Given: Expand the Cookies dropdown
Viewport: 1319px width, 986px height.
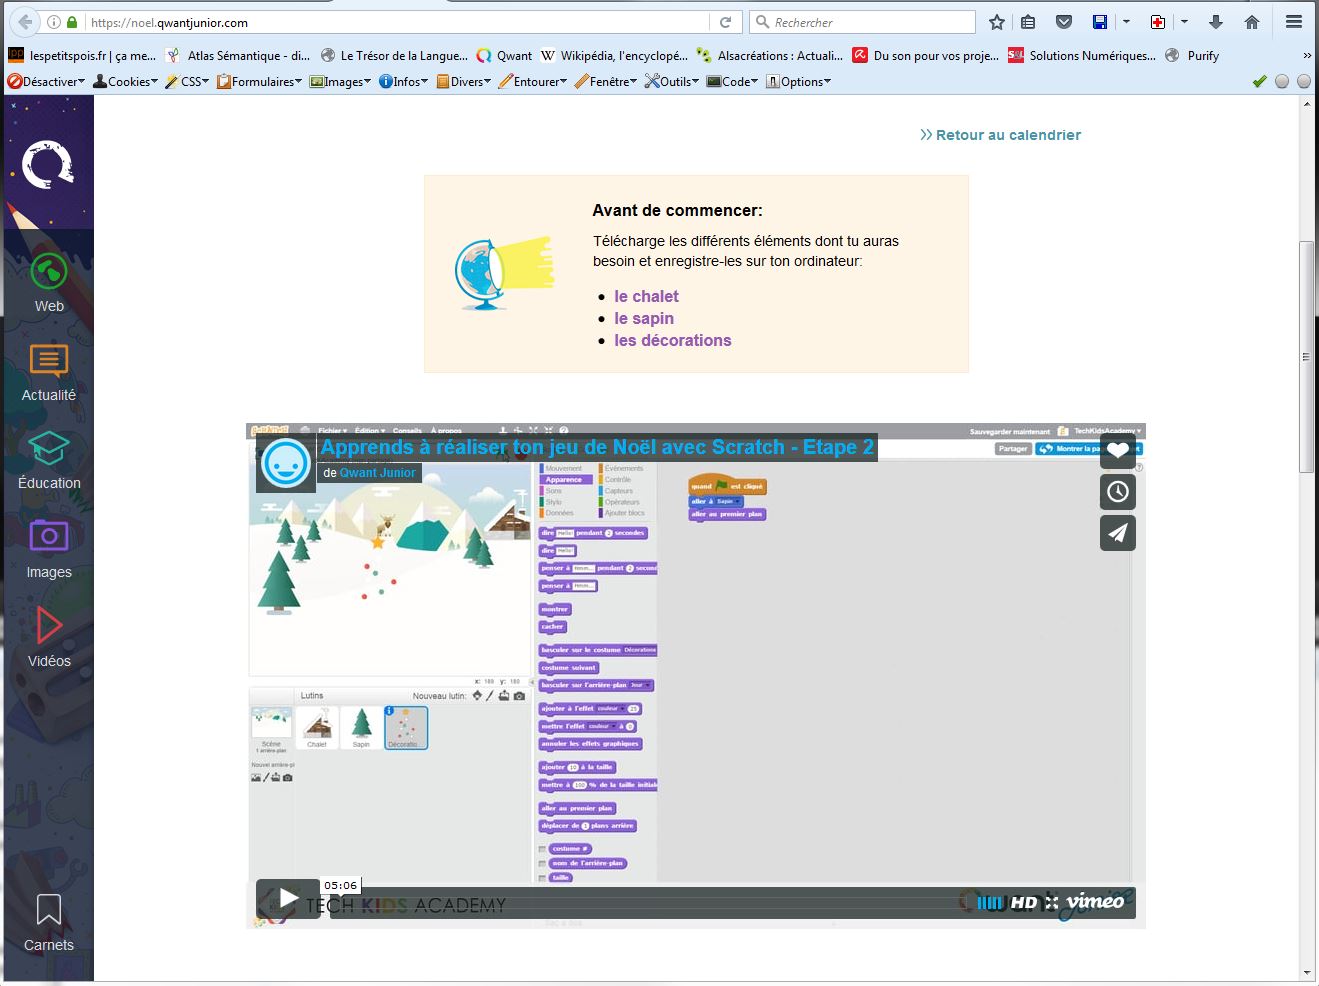Looking at the screenshot, I should (x=126, y=82).
